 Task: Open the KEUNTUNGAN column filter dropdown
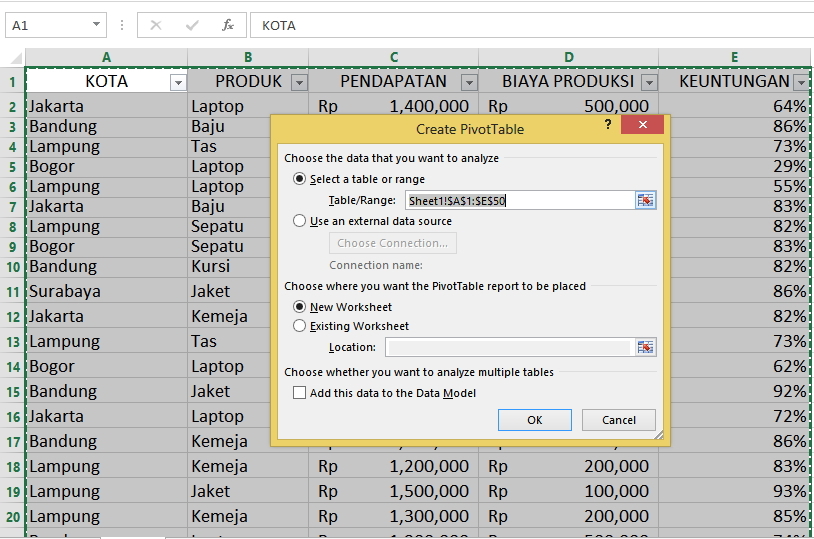tap(803, 83)
